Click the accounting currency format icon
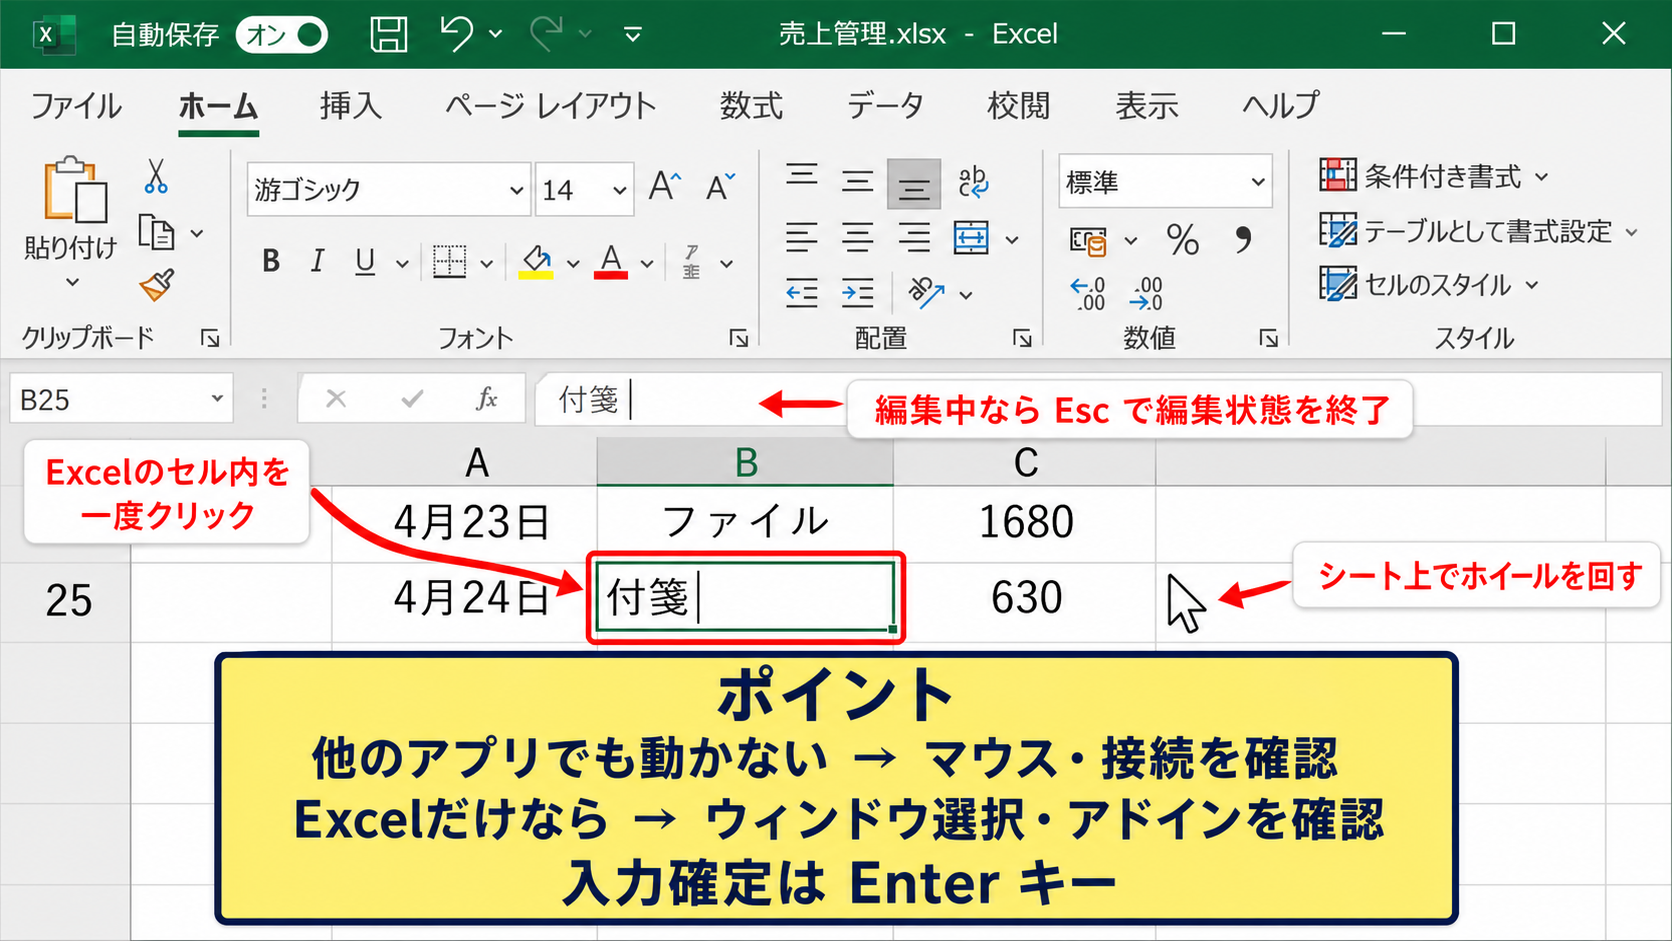Image resolution: width=1672 pixels, height=941 pixels. coord(1088,241)
